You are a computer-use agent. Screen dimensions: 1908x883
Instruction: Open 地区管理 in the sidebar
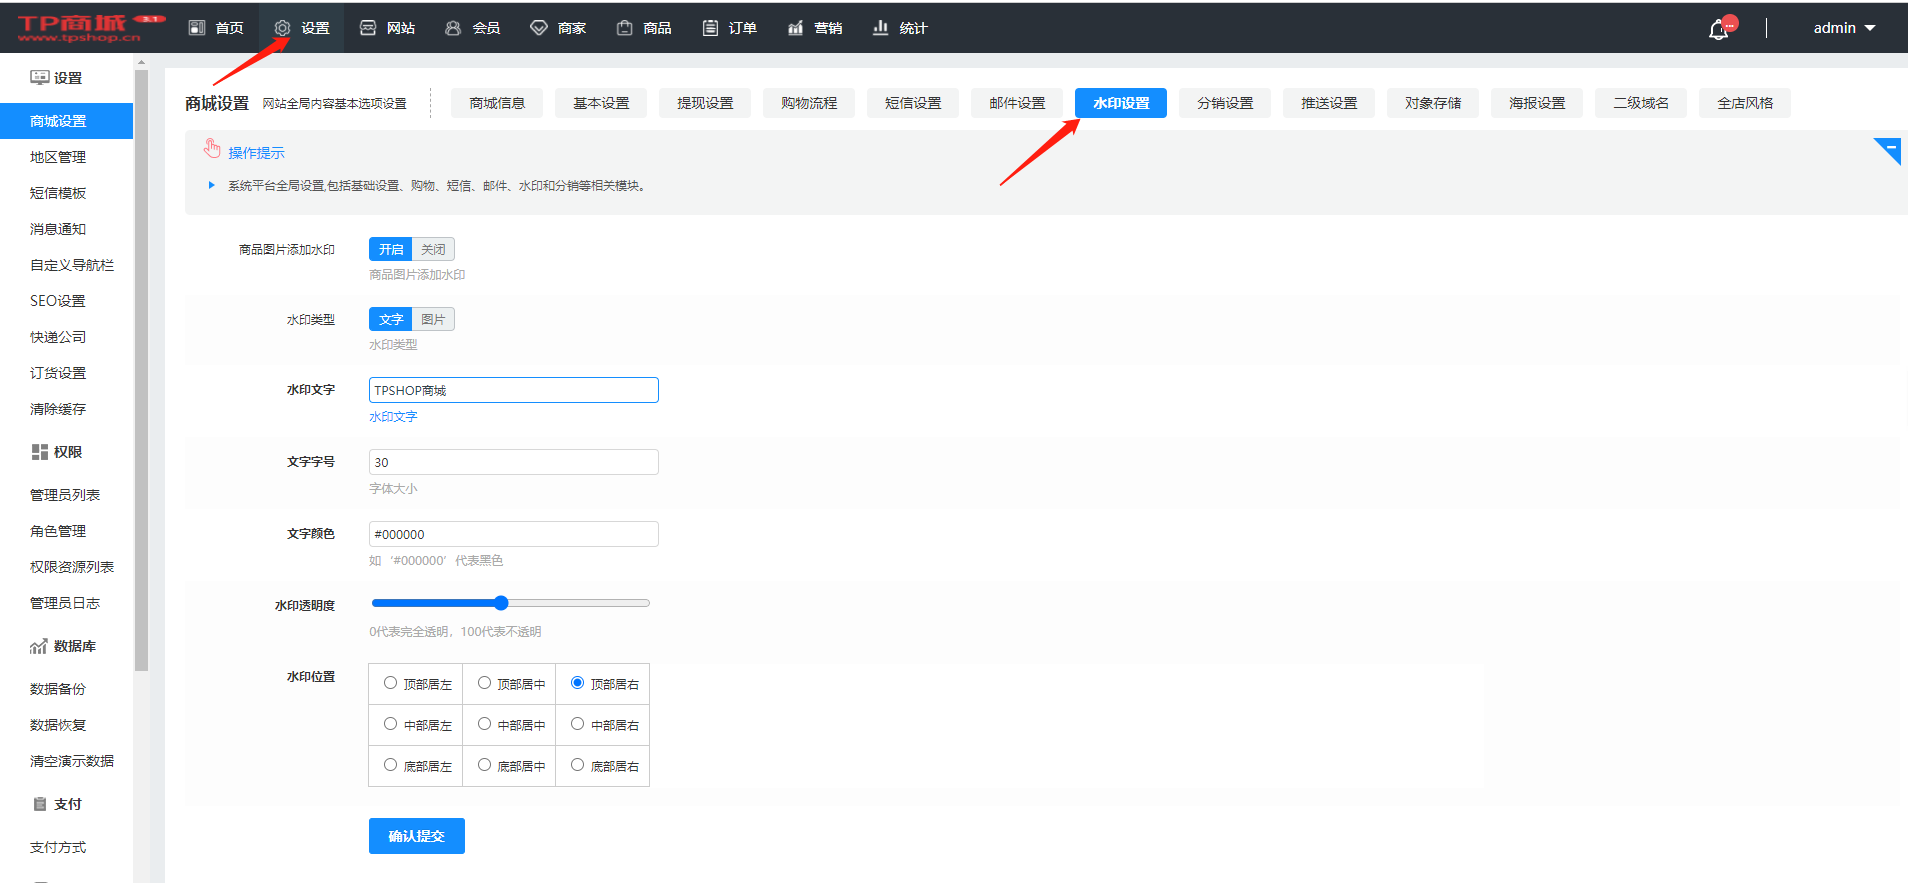58,157
